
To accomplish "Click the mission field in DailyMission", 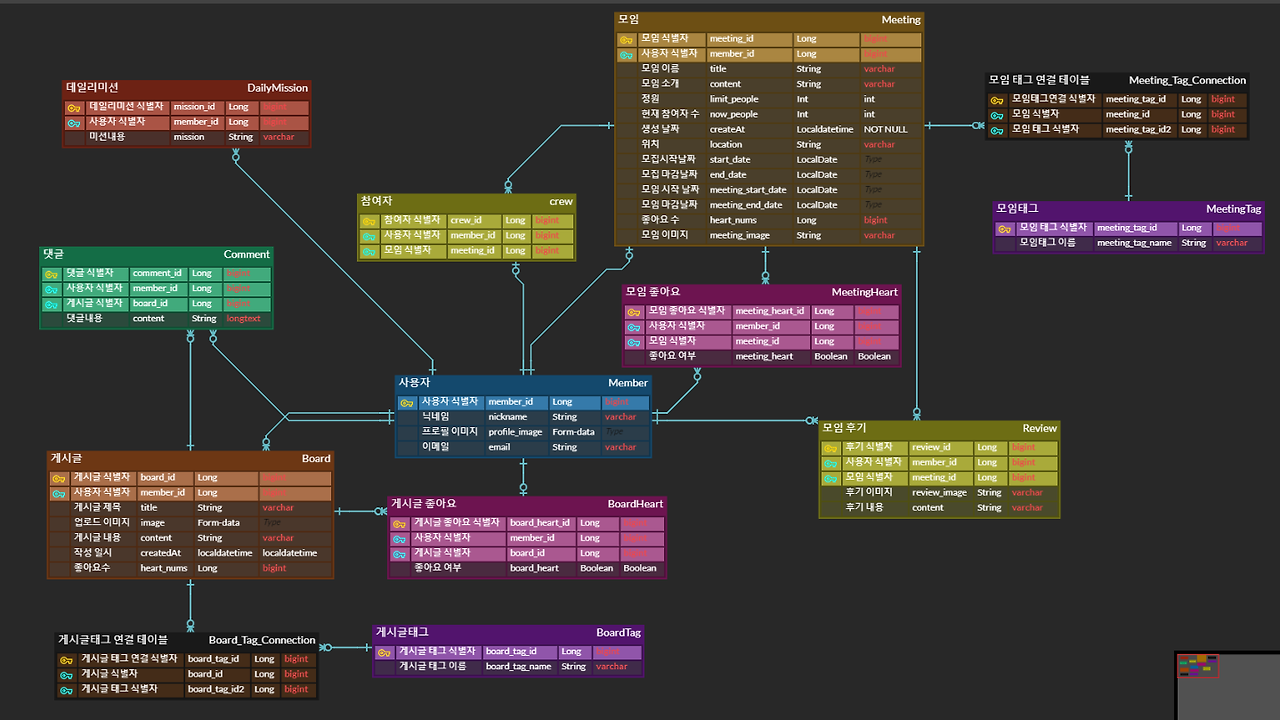I will point(188,137).
